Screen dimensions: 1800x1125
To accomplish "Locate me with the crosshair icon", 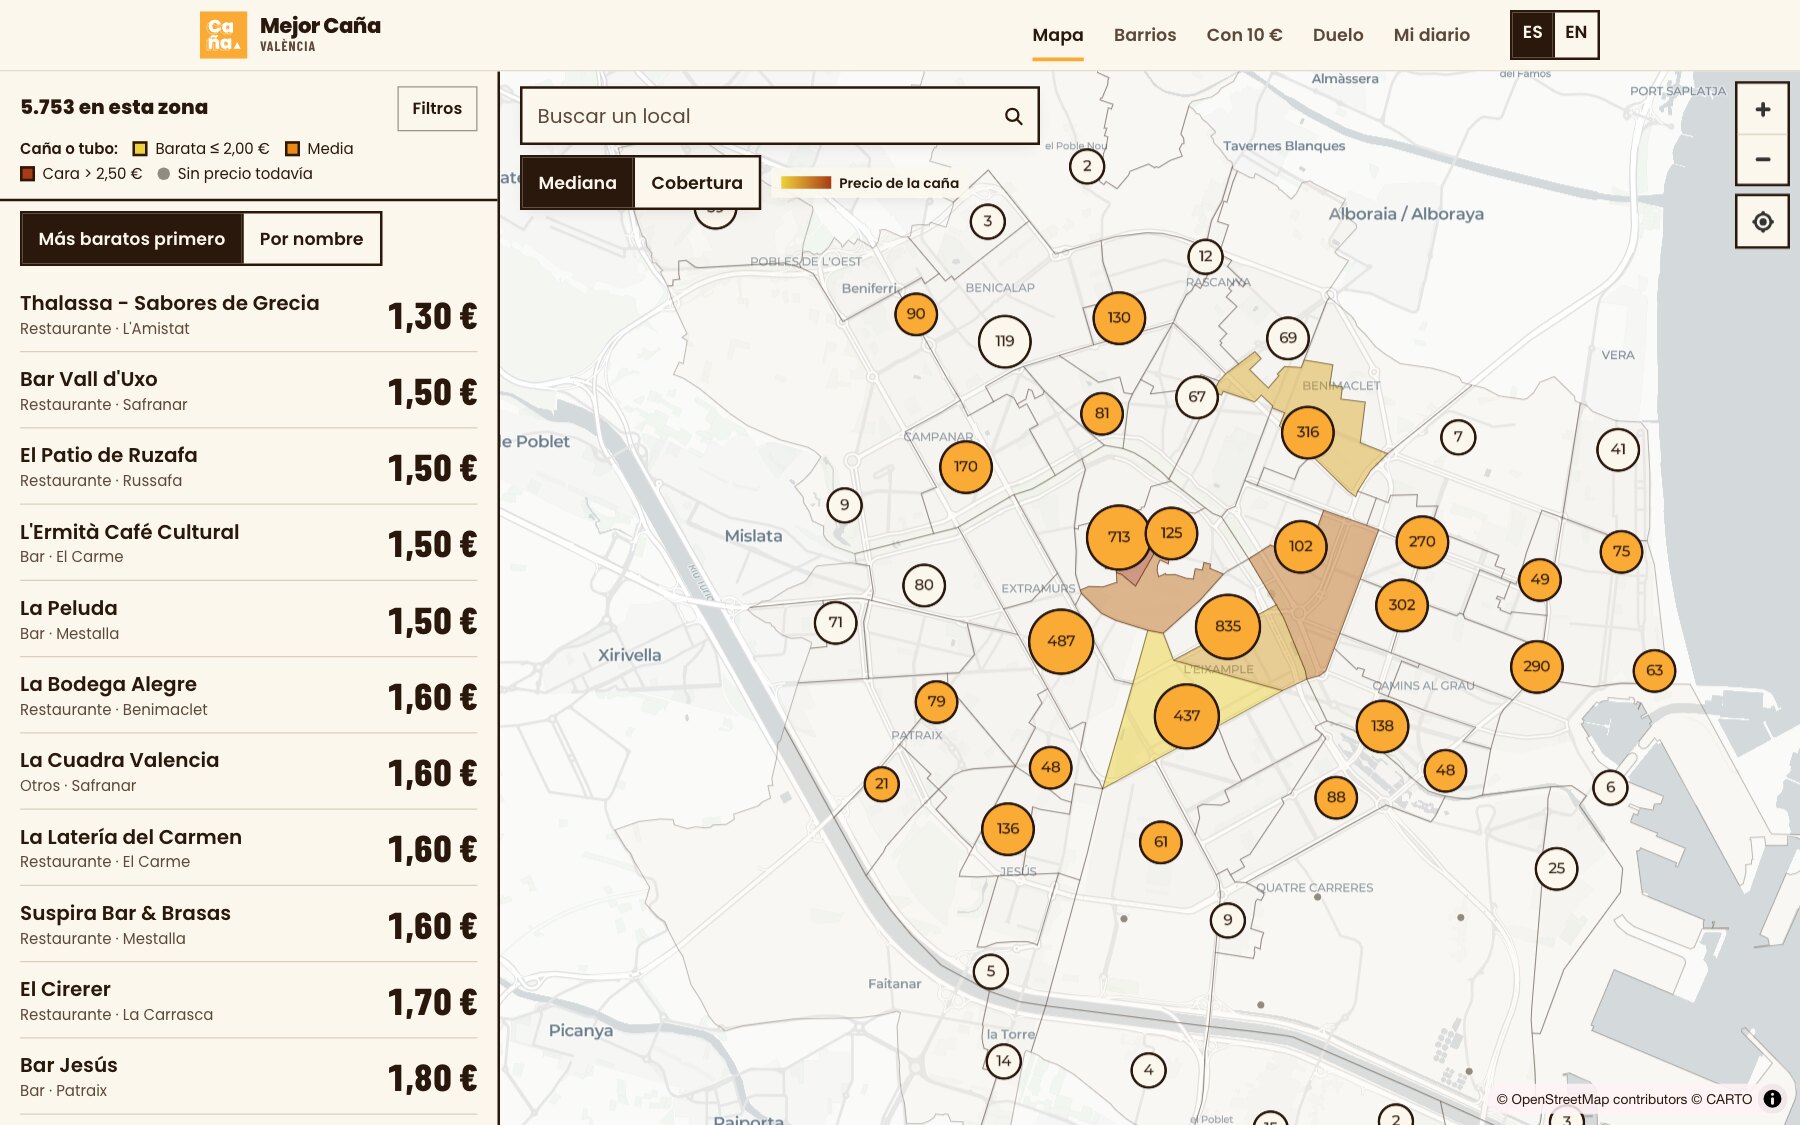I will (x=1762, y=222).
